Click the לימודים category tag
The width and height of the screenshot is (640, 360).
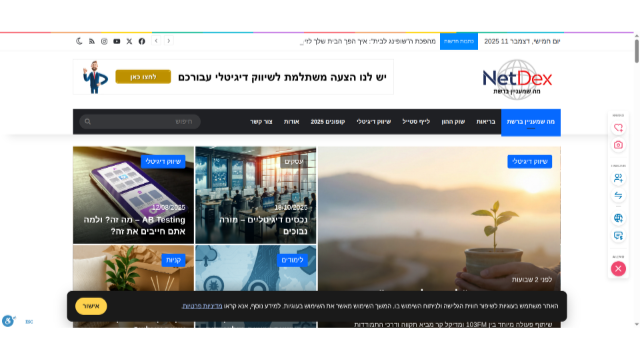pyautogui.click(x=292, y=260)
